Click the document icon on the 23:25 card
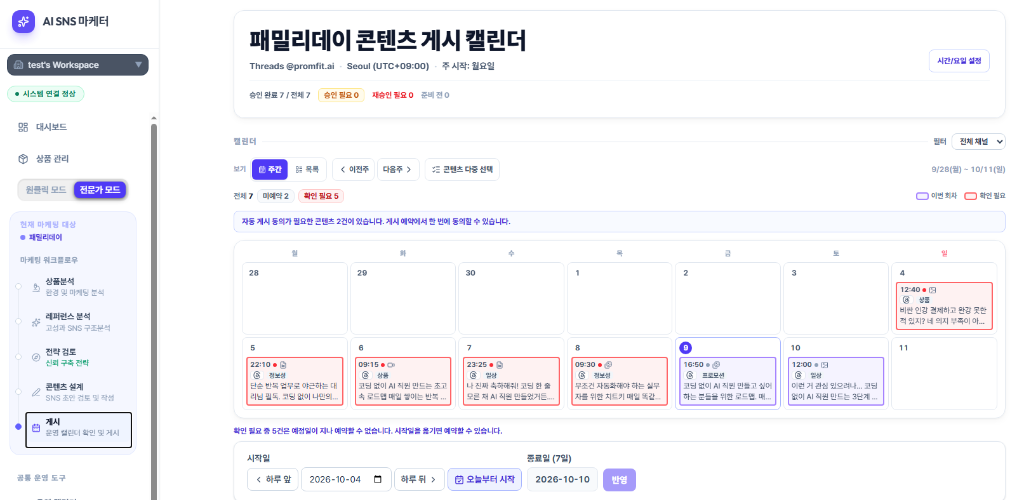This screenshot has height=500, width=1024. point(500,365)
